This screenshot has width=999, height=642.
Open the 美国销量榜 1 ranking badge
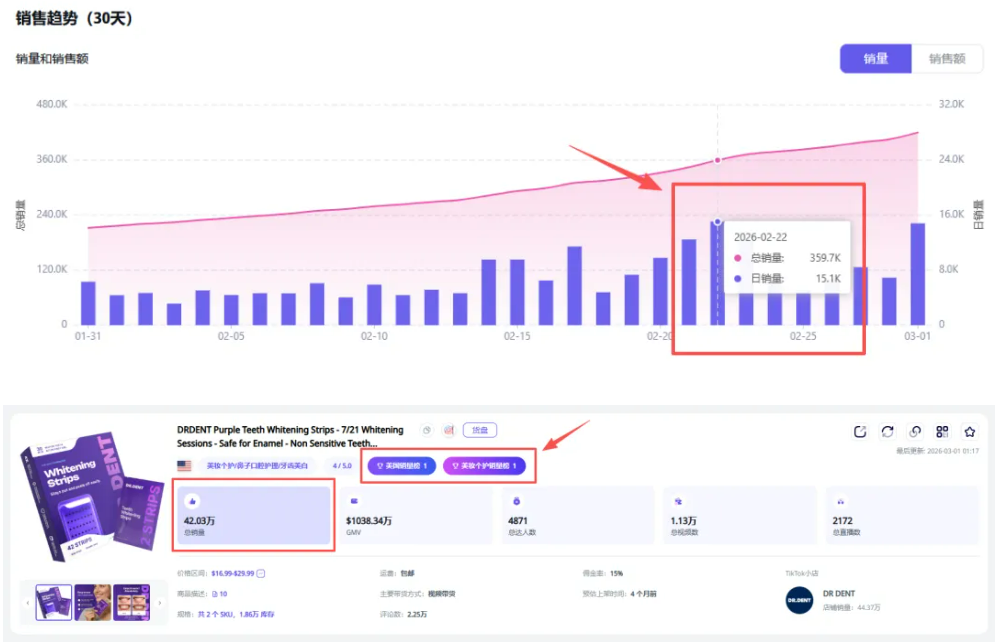point(401,466)
